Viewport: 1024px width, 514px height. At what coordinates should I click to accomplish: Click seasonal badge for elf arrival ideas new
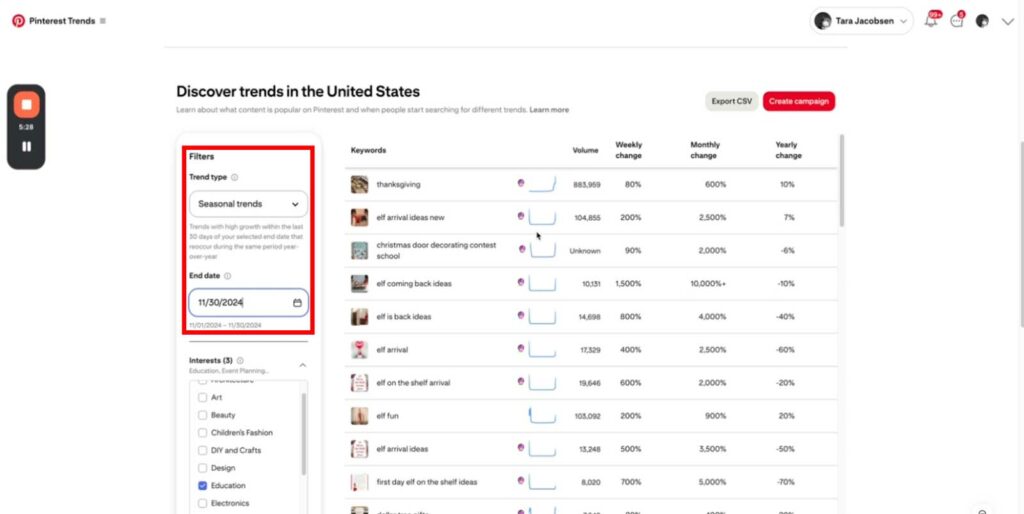pyautogui.click(x=520, y=216)
